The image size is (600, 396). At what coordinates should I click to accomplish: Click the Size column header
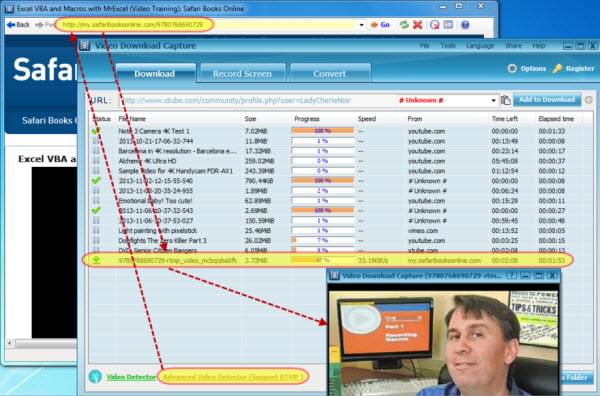[x=250, y=119]
